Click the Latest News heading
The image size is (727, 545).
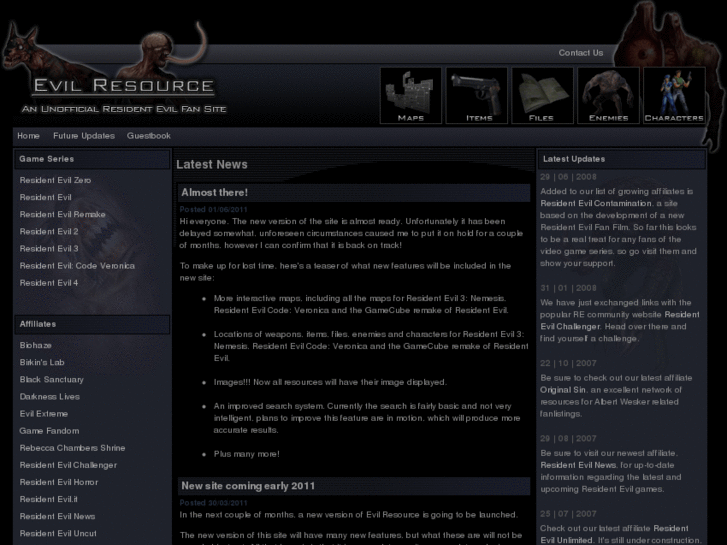tap(212, 164)
